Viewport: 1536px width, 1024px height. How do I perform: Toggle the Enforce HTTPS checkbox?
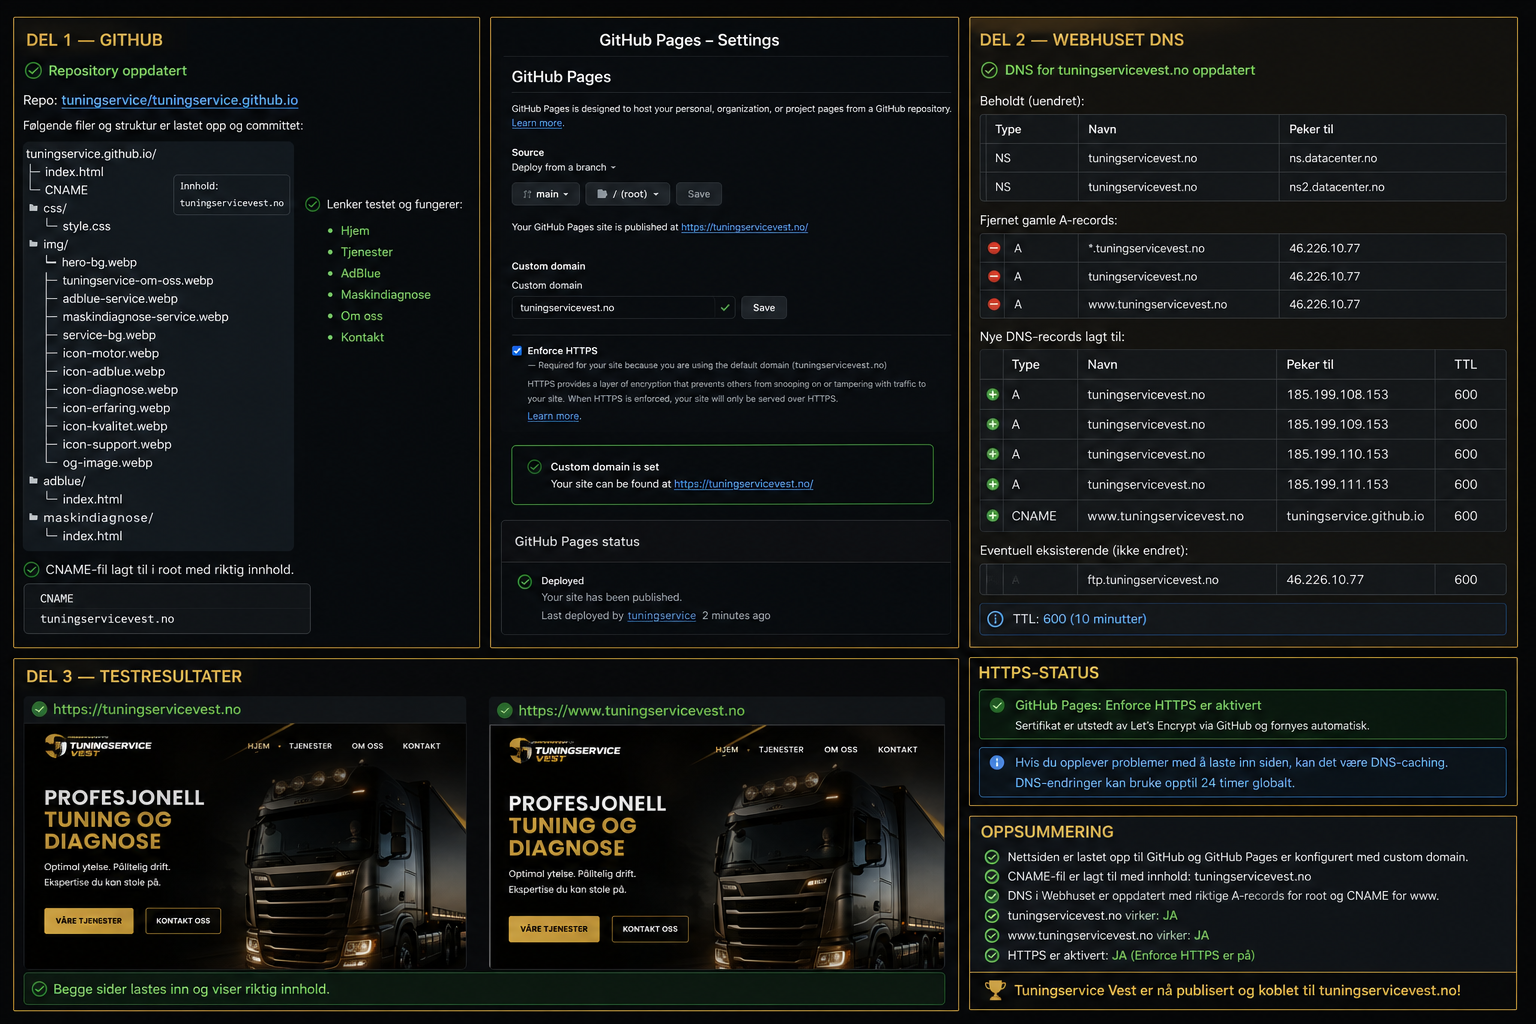(x=517, y=351)
